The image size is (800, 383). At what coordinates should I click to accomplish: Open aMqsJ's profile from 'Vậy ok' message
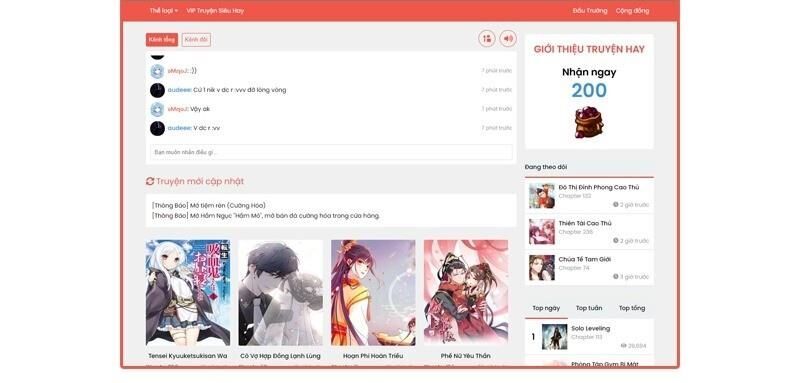pos(178,109)
